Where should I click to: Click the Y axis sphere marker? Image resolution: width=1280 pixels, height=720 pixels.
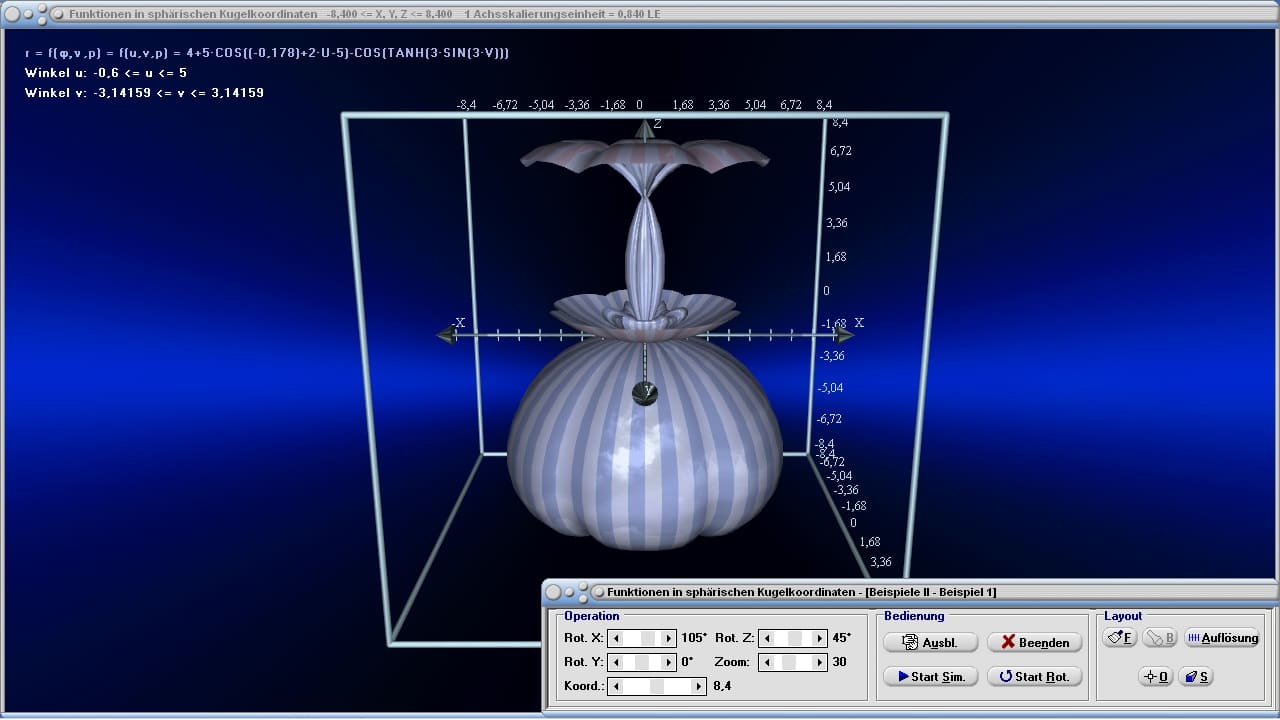pos(646,392)
